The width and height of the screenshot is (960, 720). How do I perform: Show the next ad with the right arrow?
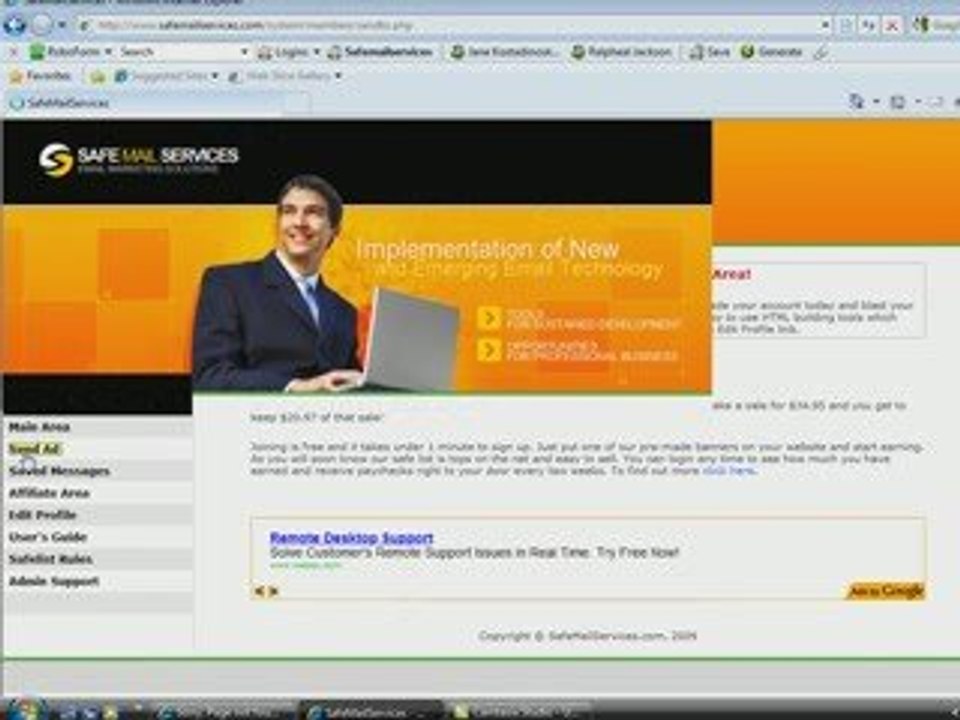point(274,591)
